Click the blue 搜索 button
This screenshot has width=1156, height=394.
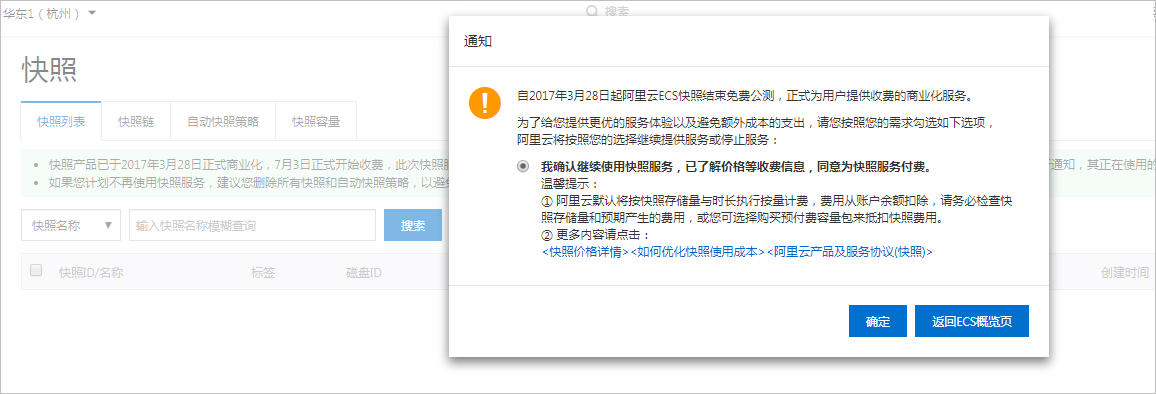pos(413,225)
